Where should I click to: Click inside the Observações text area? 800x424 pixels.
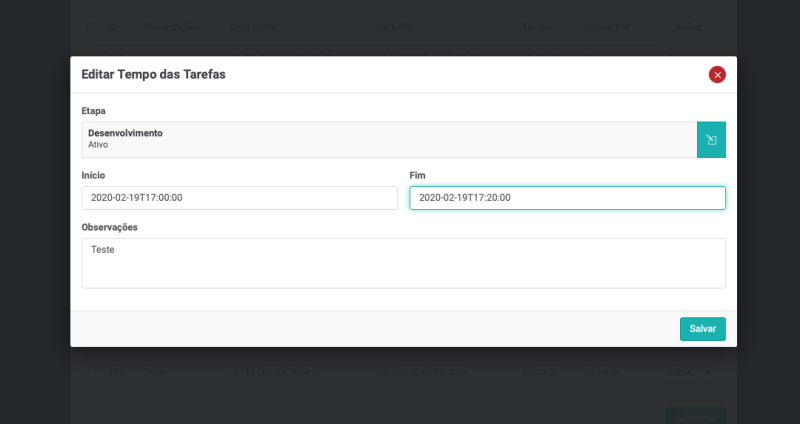[x=403, y=263]
